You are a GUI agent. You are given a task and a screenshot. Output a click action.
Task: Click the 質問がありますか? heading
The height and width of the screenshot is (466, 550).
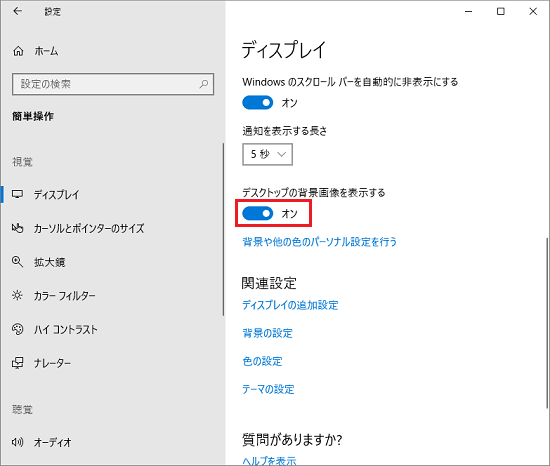[292, 440]
